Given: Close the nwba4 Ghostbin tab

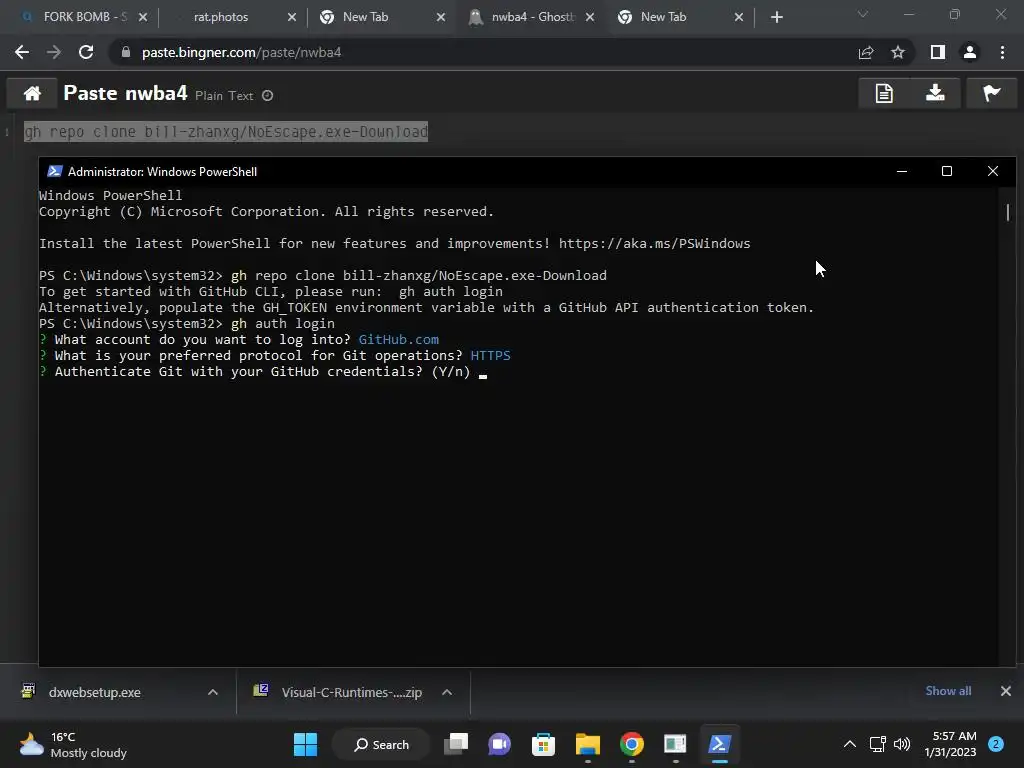Looking at the screenshot, I should (x=590, y=17).
